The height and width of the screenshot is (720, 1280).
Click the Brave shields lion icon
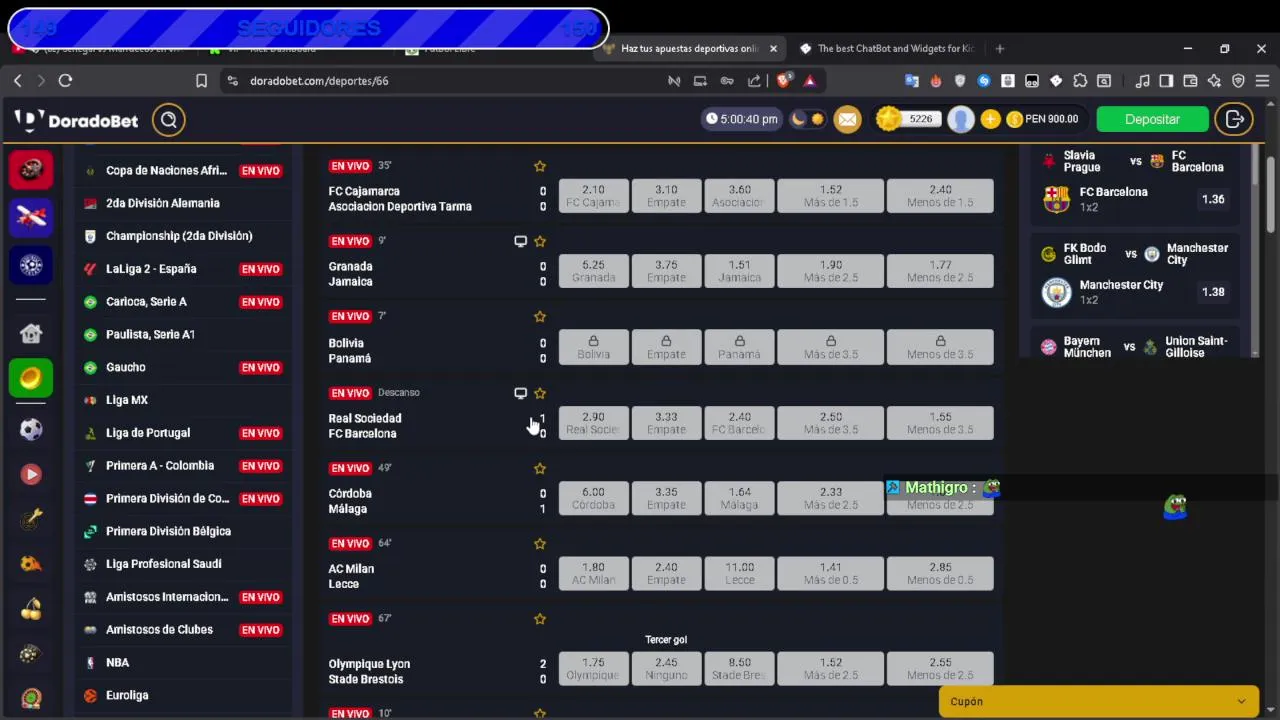coord(785,80)
